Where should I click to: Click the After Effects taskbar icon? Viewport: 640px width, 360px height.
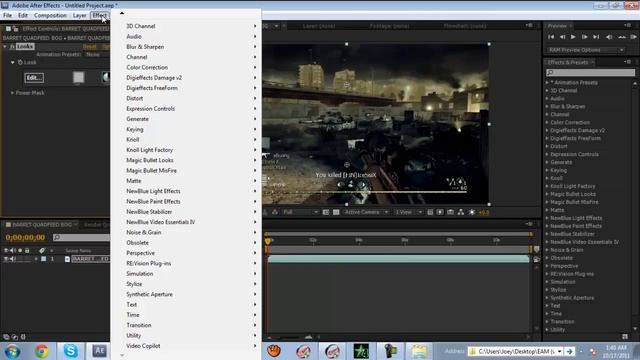(99, 351)
